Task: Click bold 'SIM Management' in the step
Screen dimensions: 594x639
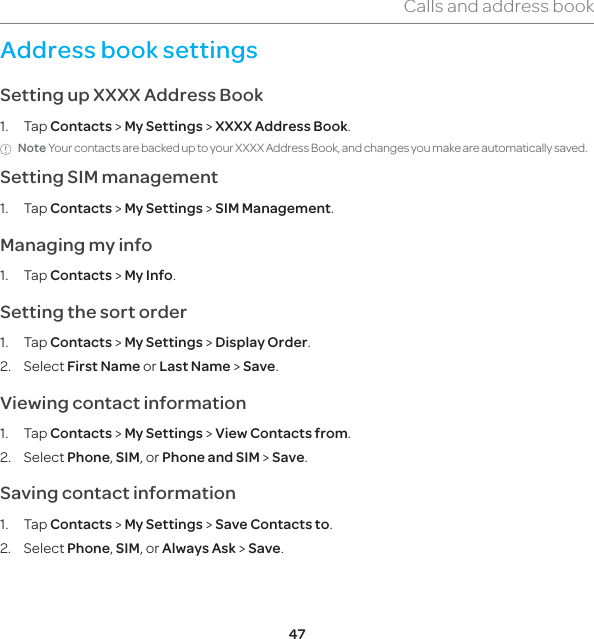Action: pos(273,209)
